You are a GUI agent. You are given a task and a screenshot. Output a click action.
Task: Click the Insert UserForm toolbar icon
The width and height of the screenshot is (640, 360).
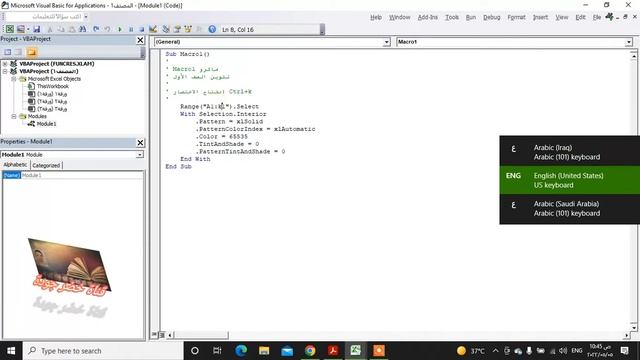pos(20,29)
